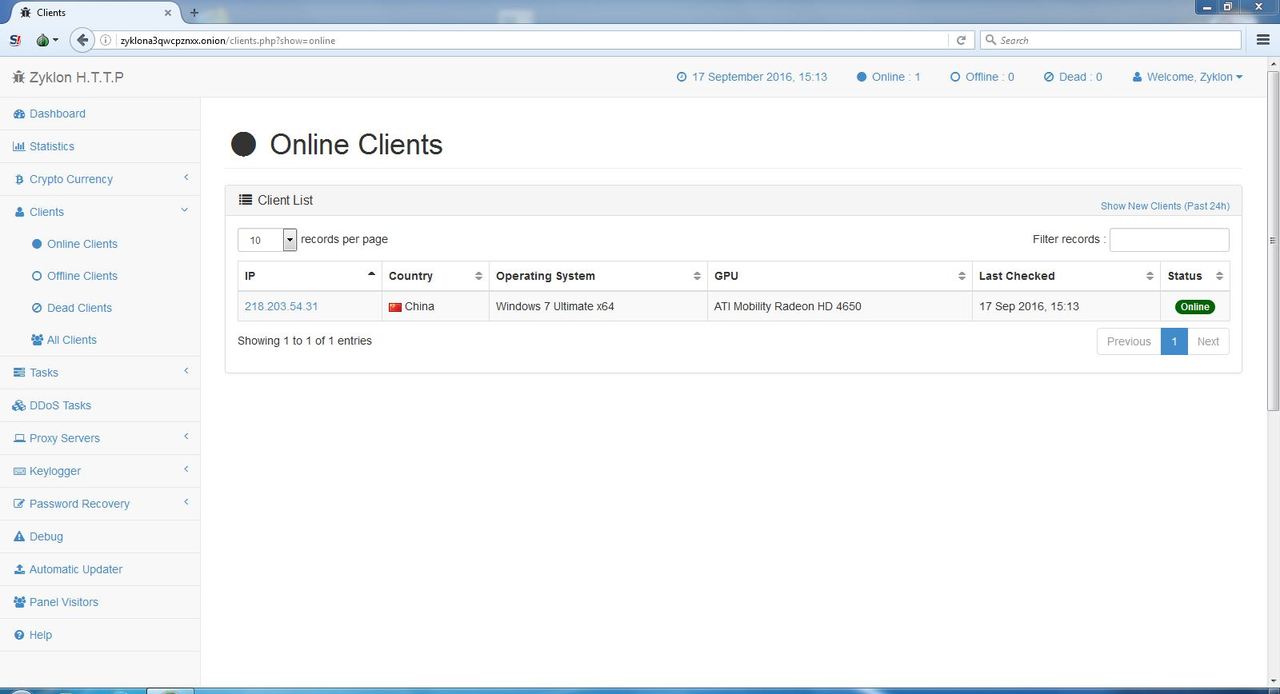This screenshot has width=1280, height=694.
Task: Select Offline Clients in the sidebar
Action: coord(82,276)
